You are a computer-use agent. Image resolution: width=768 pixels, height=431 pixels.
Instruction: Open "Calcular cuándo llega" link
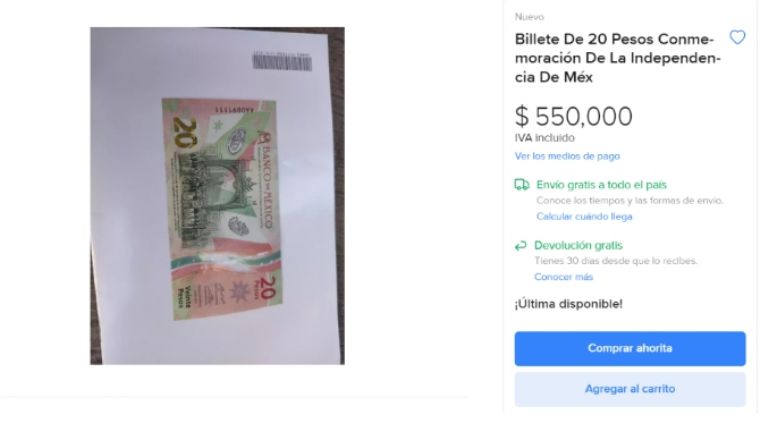pos(584,216)
